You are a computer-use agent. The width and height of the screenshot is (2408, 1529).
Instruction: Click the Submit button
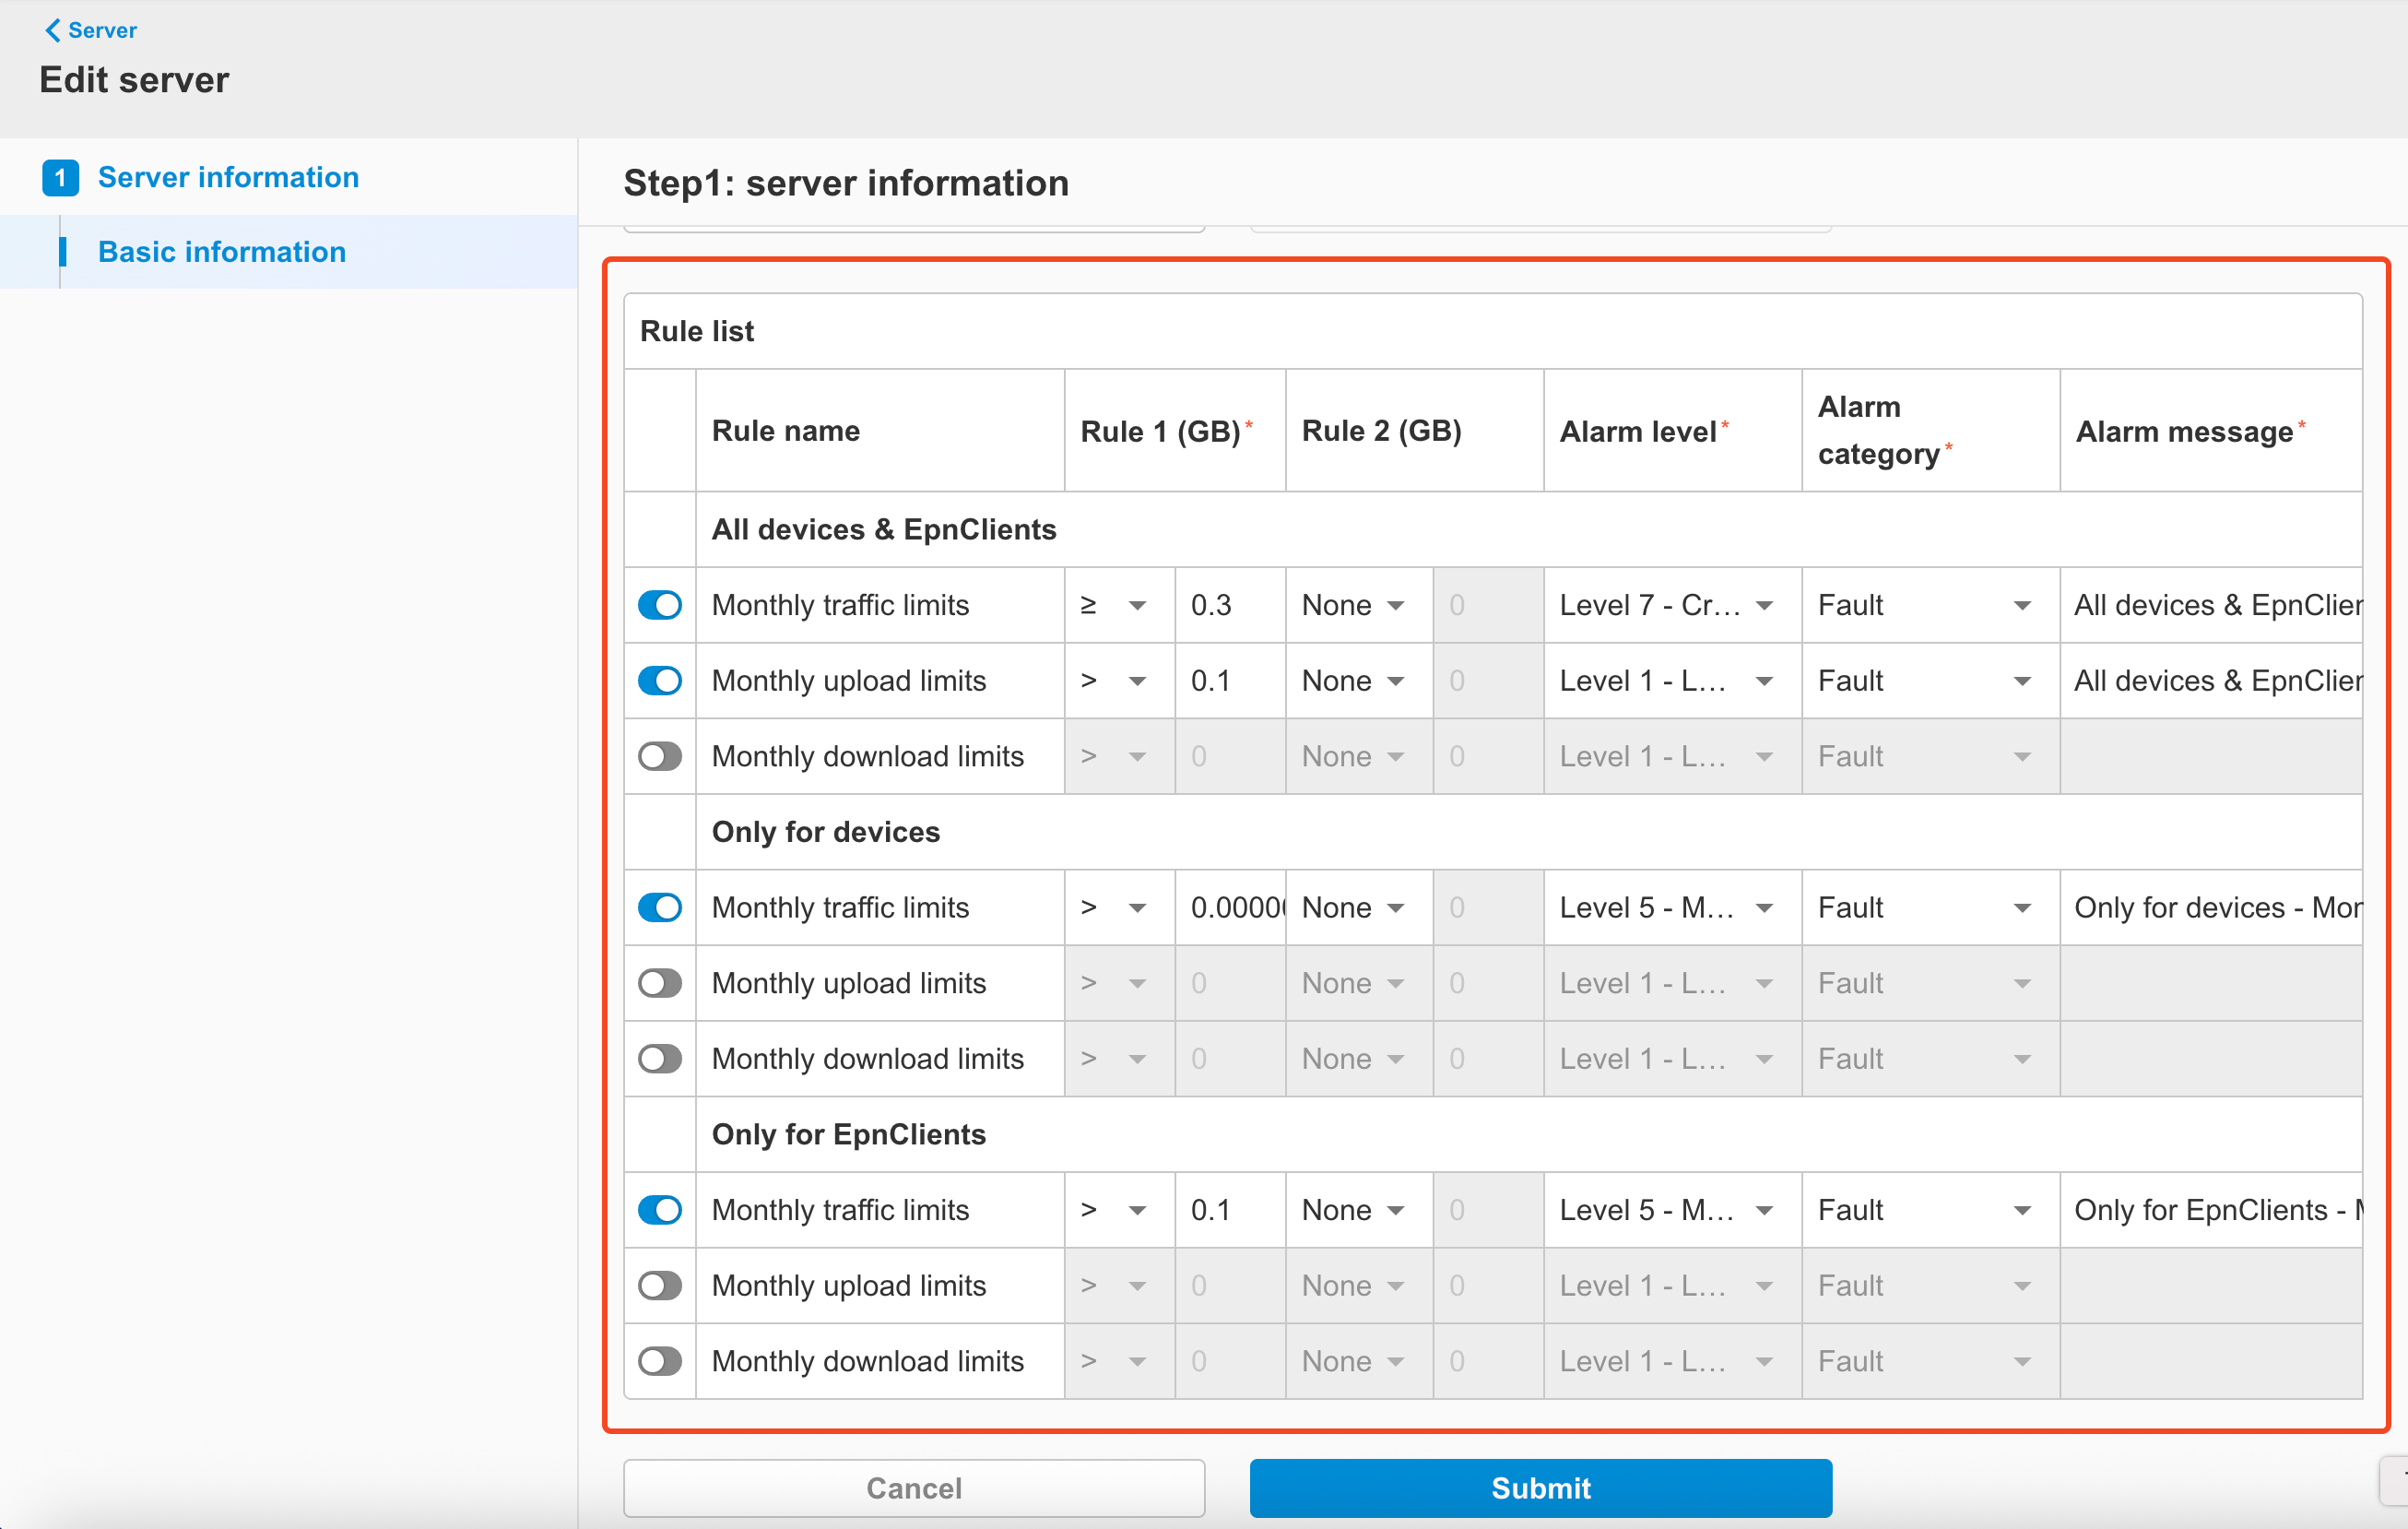[1540, 1488]
